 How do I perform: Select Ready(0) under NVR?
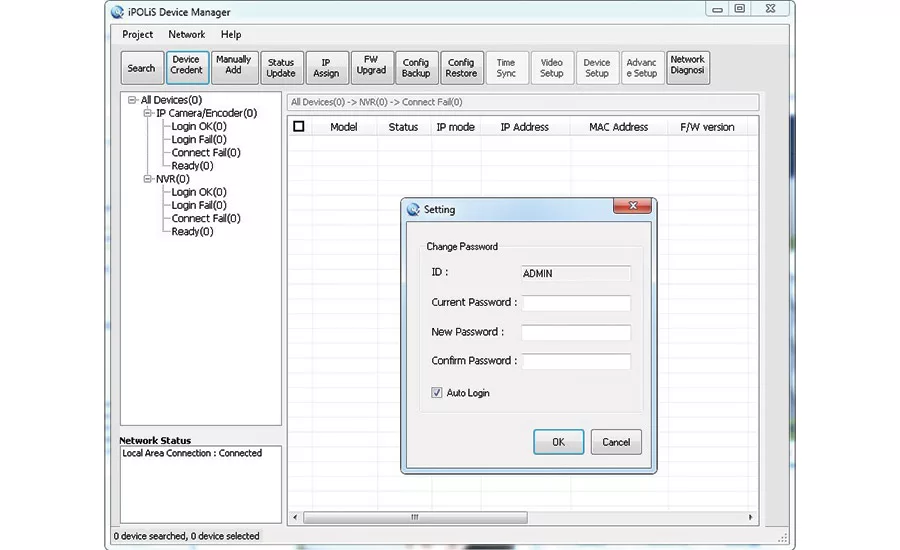[x=192, y=232]
